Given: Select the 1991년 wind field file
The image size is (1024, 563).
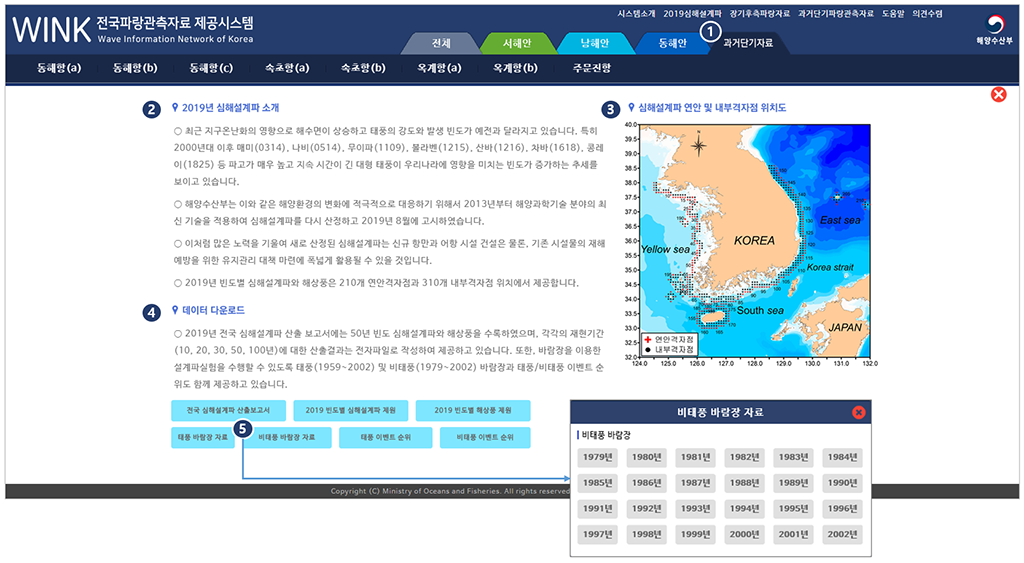Looking at the screenshot, I should [598, 508].
